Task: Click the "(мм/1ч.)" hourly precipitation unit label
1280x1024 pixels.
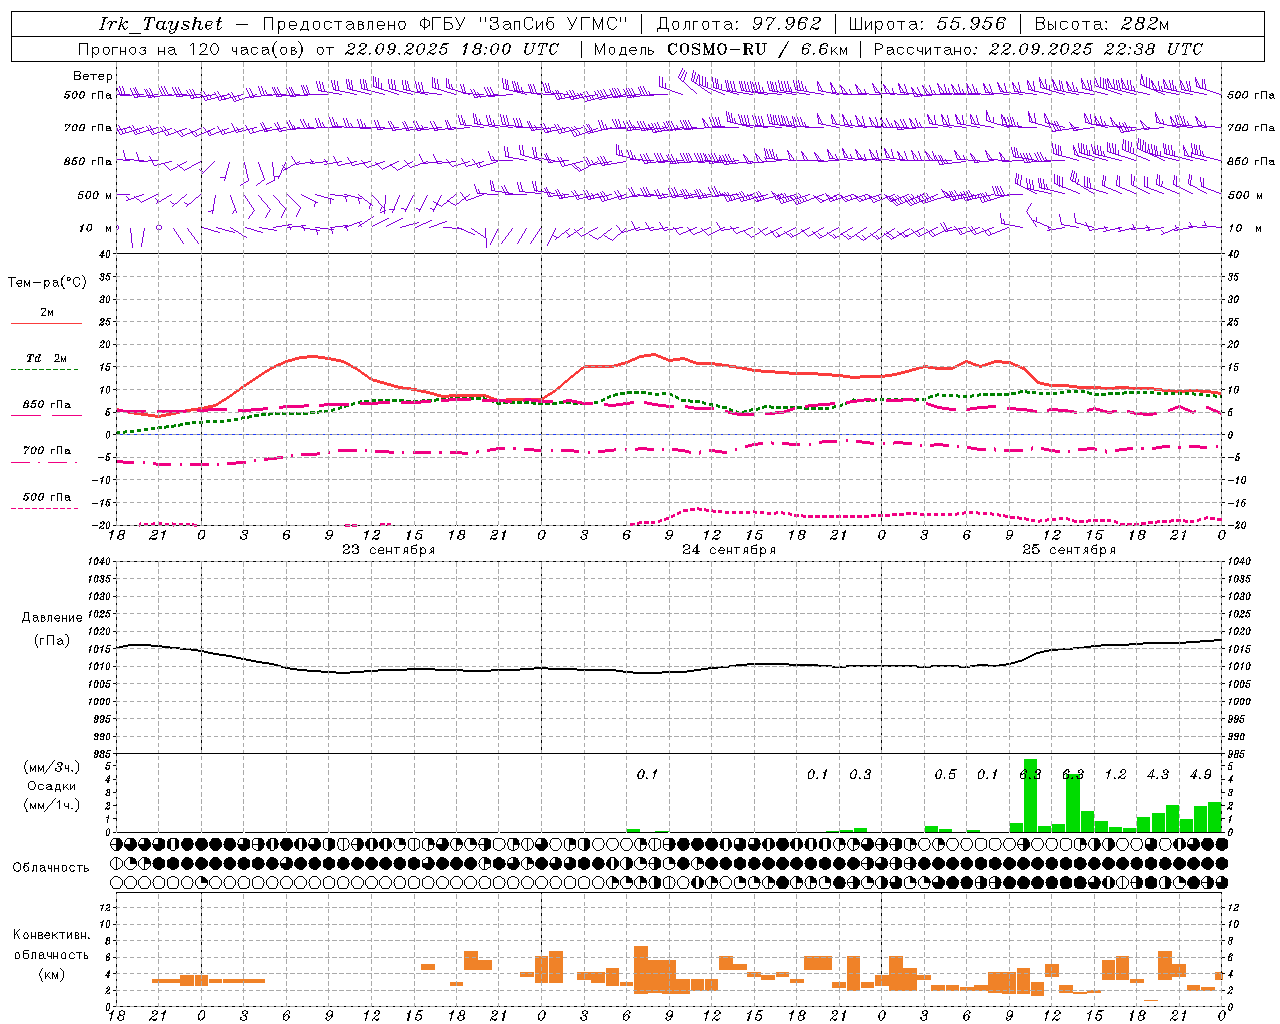Action: pyautogui.click(x=52, y=805)
